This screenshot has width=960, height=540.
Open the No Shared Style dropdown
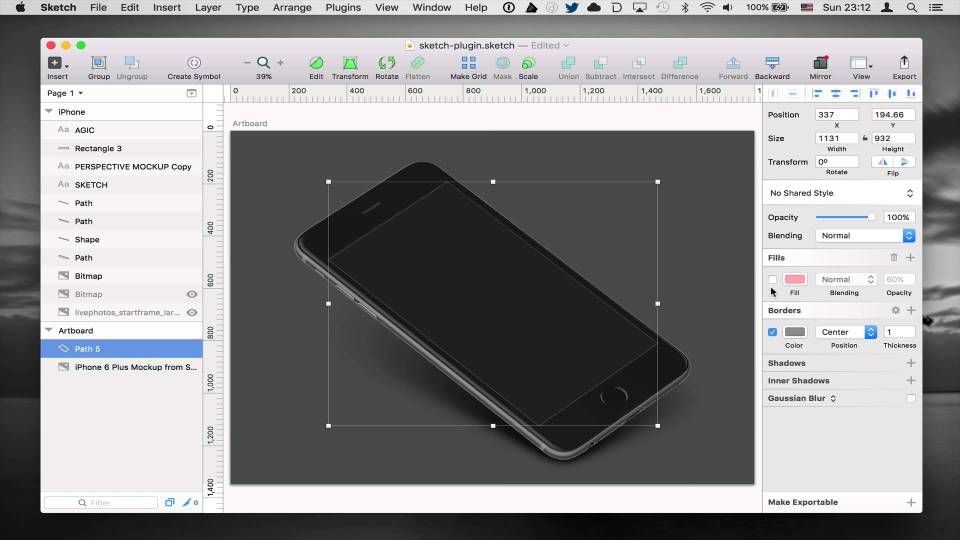click(841, 193)
